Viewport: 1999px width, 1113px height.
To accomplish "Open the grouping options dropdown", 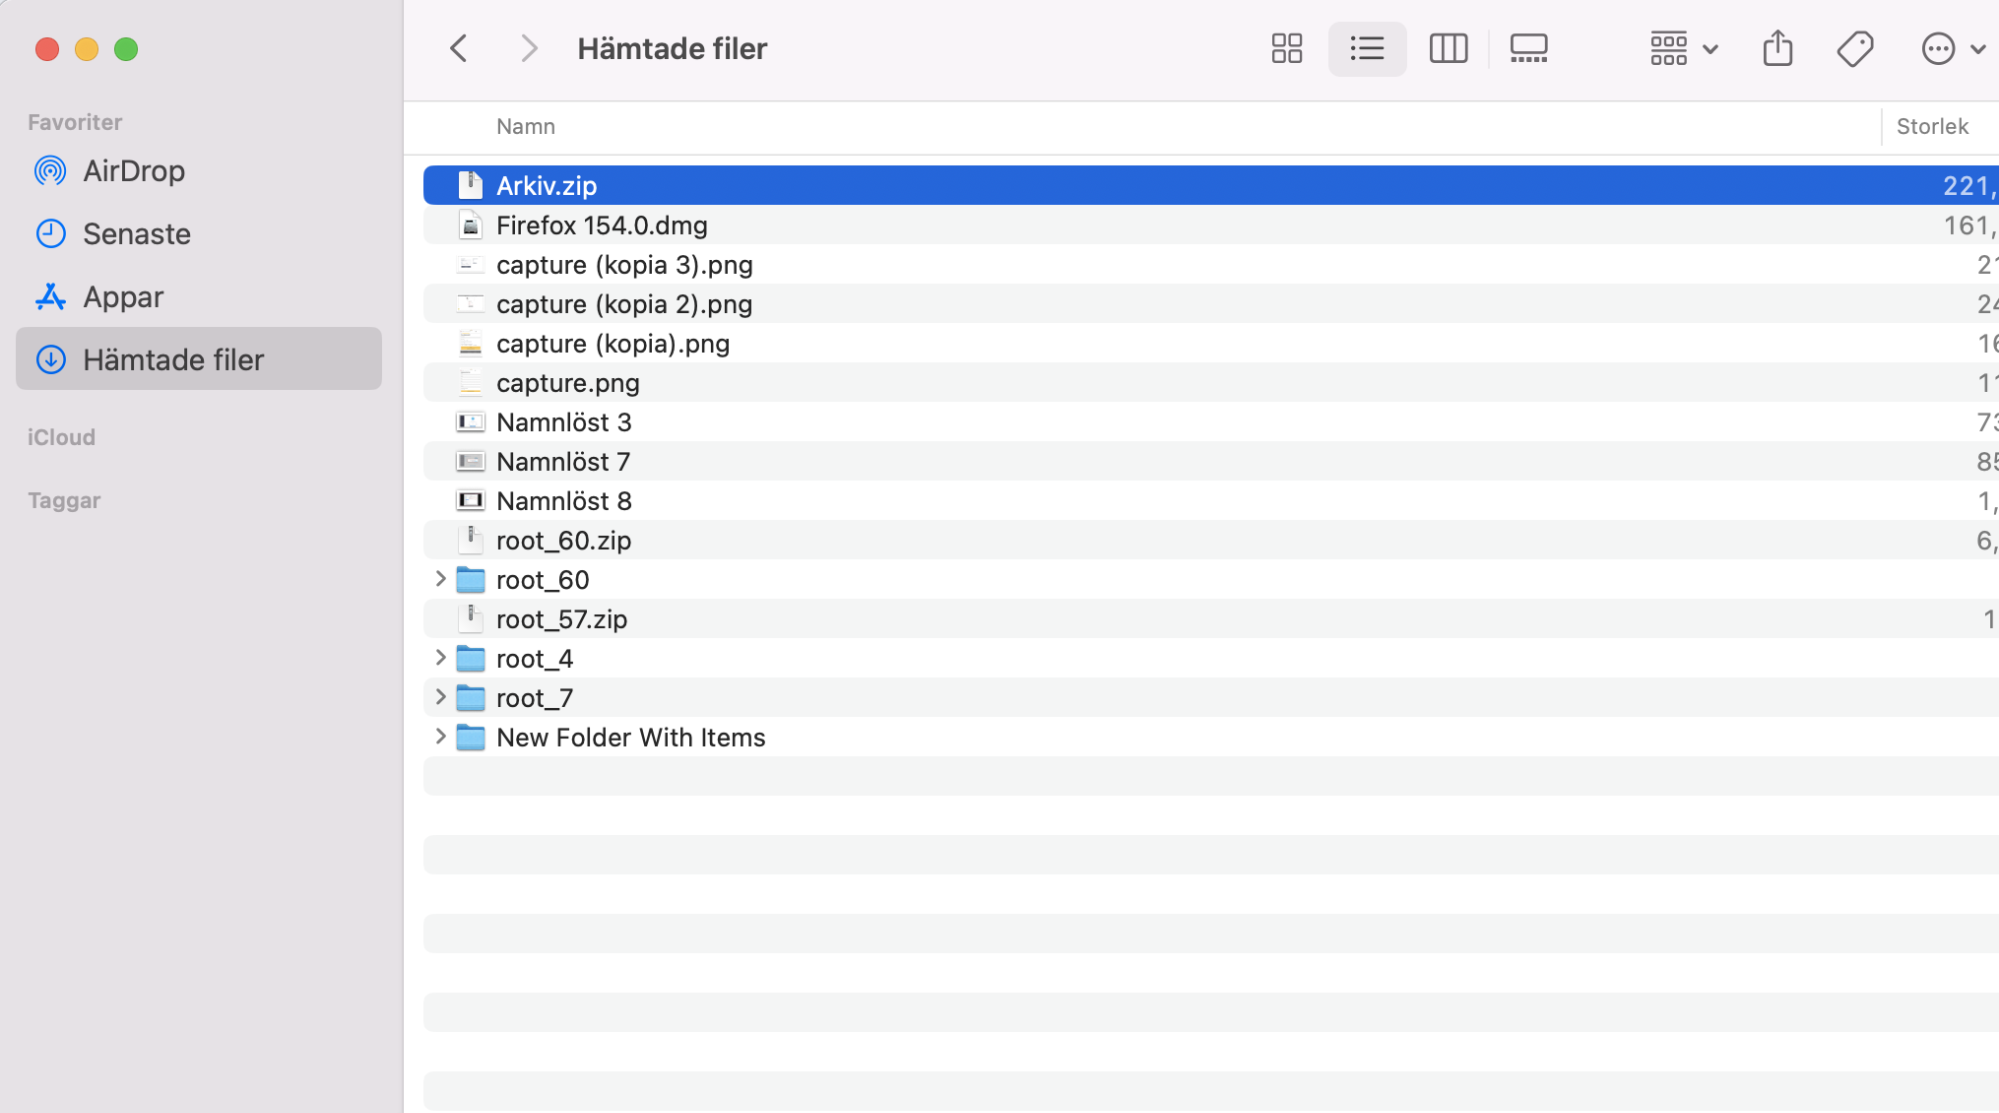I will (1684, 48).
